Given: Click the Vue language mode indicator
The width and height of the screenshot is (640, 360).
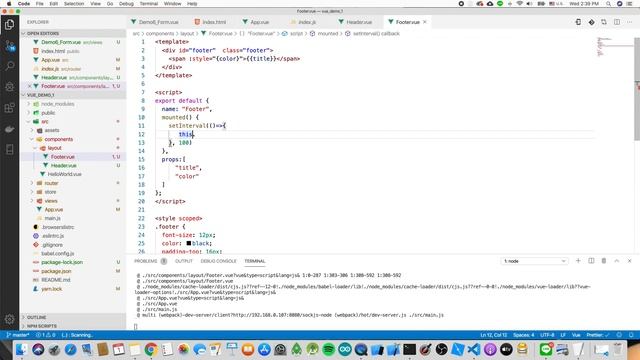Looking at the screenshot, I should click(576, 335).
